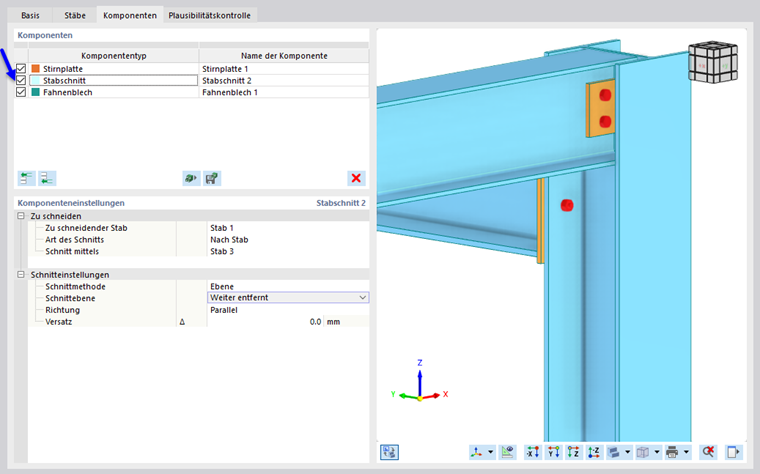Delete selected component red X
760x474 pixels.
[356, 178]
